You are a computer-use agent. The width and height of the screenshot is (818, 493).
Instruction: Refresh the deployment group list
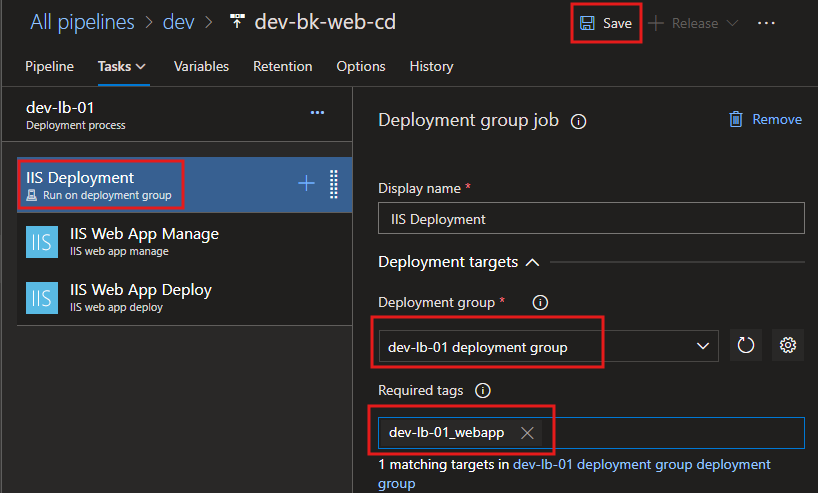tap(745, 345)
